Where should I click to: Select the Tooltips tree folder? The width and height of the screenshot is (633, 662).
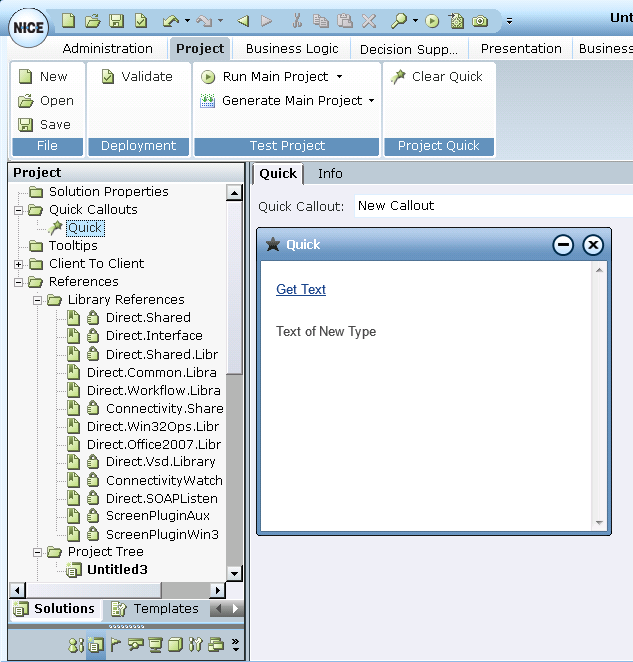pyautogui.click(x=73, y=246)
